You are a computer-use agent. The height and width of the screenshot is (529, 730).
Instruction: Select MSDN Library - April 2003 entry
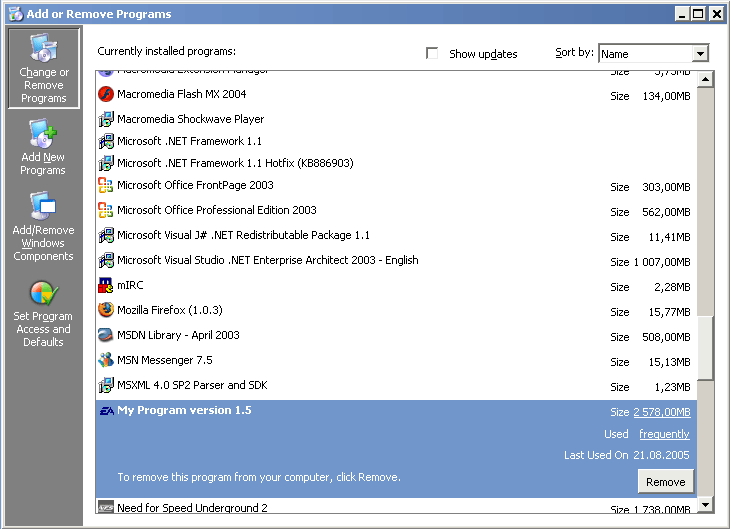178,335
